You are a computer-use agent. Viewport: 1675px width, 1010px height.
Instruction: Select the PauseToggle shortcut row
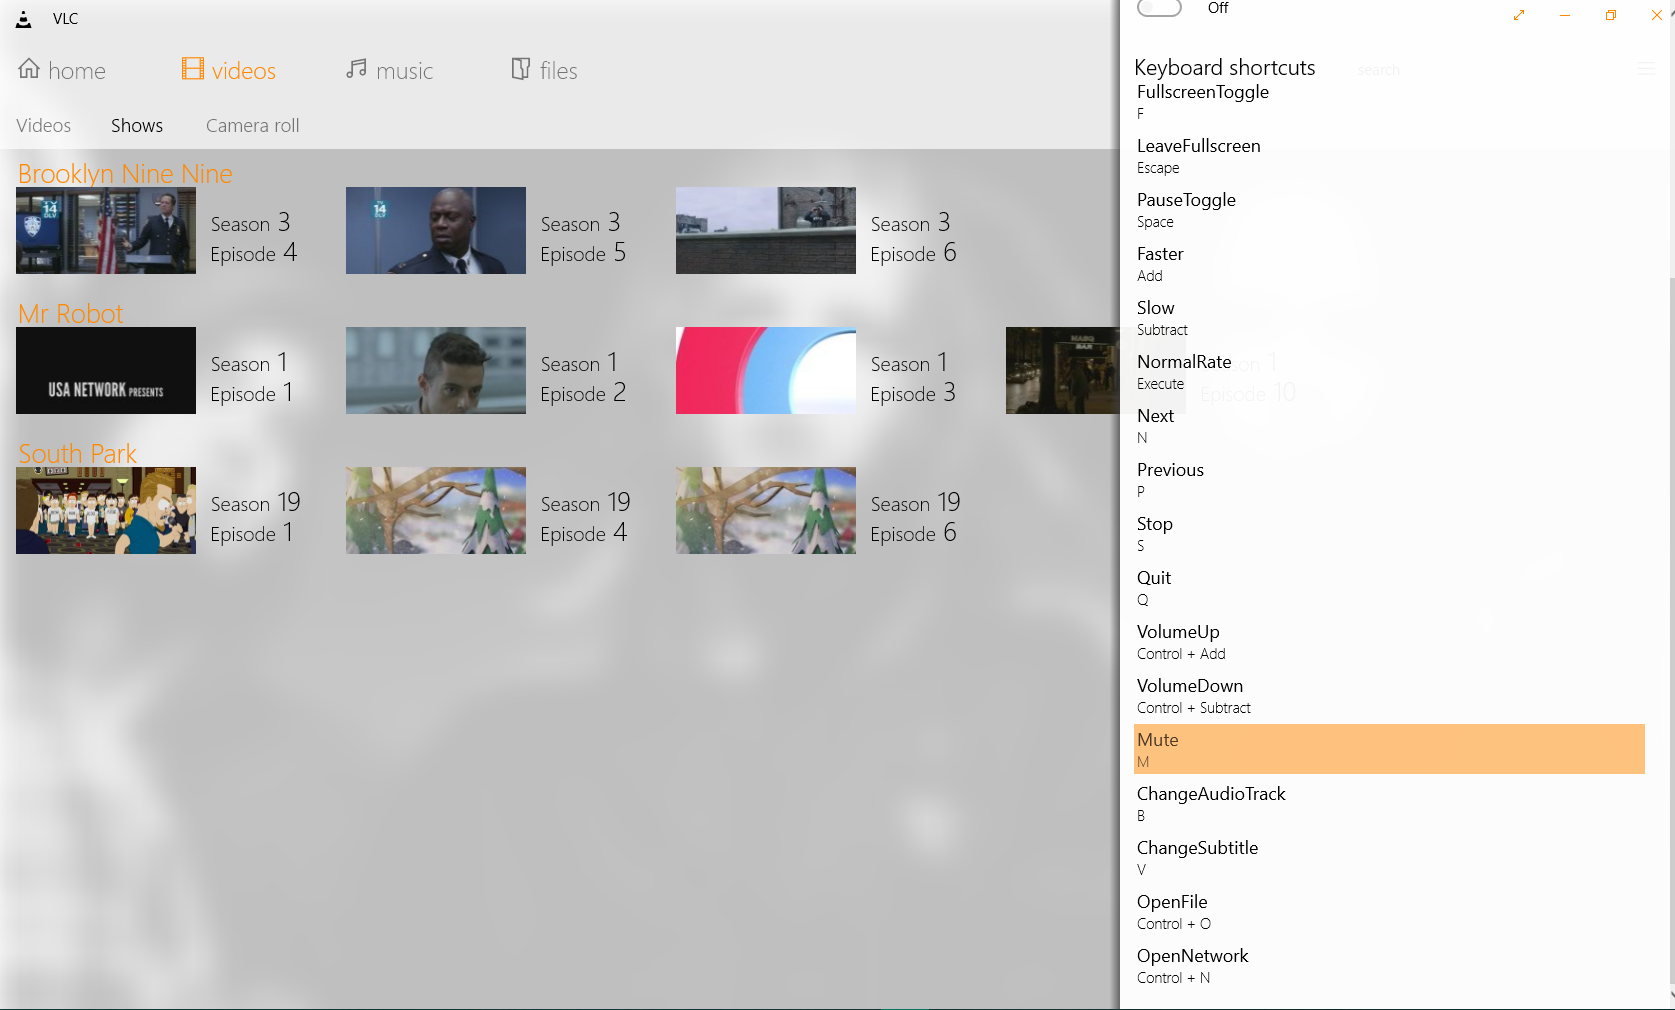click(x=1389, y=209)
